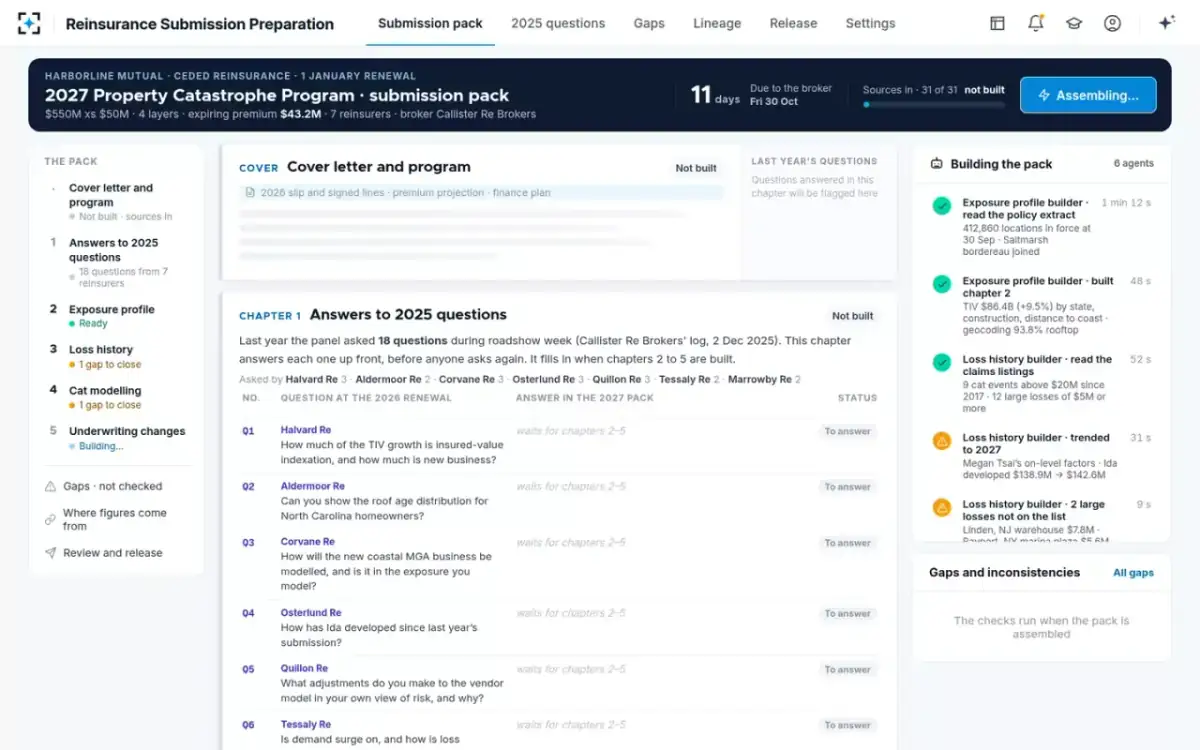1200x750 pixels.
Task: Click the Last year's questions heading
Action: point(814,161)
